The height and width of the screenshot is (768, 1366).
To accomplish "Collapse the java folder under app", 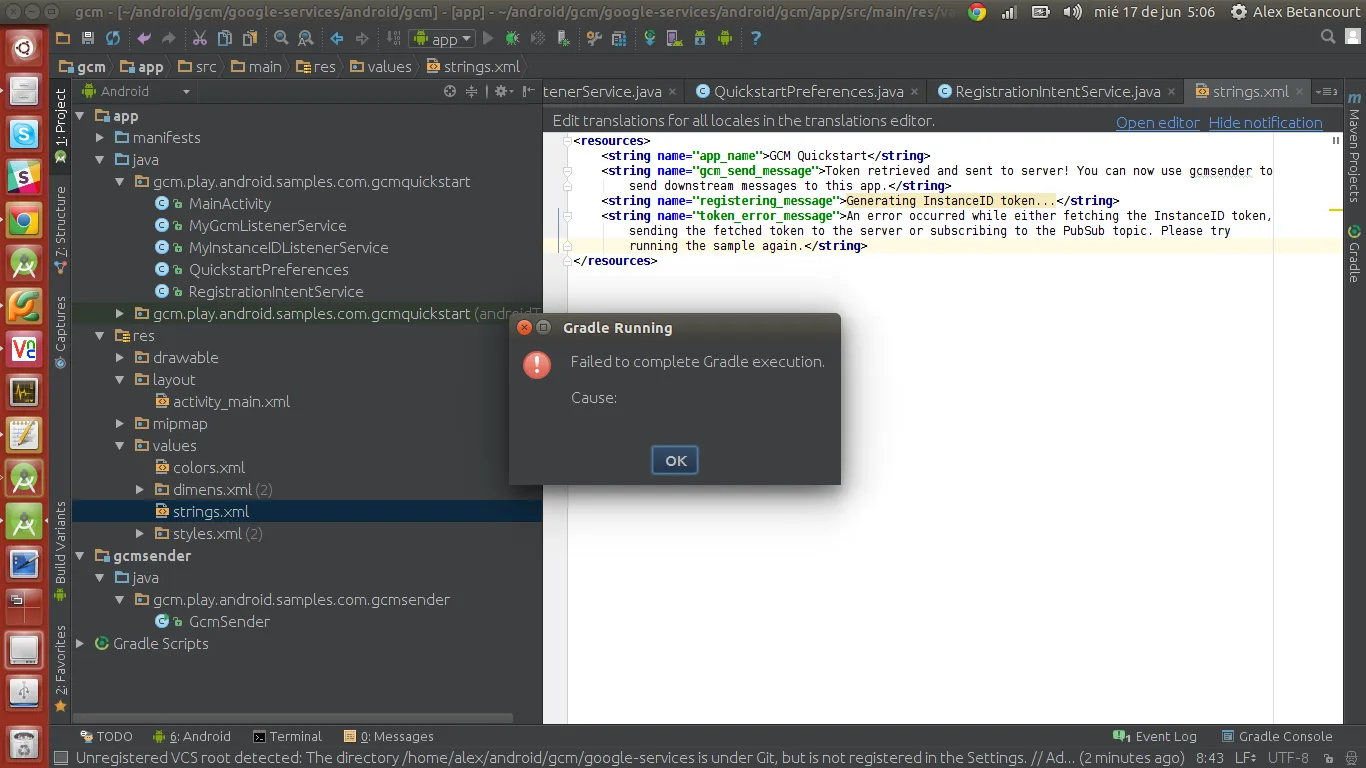I will [100, 160].
